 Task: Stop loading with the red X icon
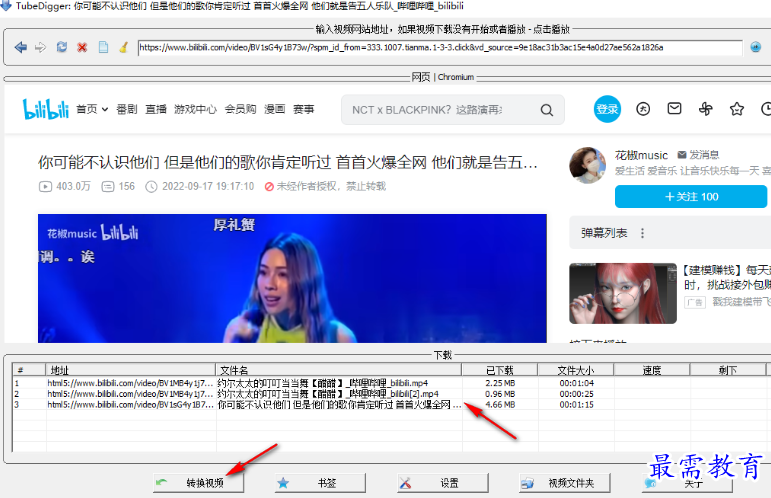[82, 47]
